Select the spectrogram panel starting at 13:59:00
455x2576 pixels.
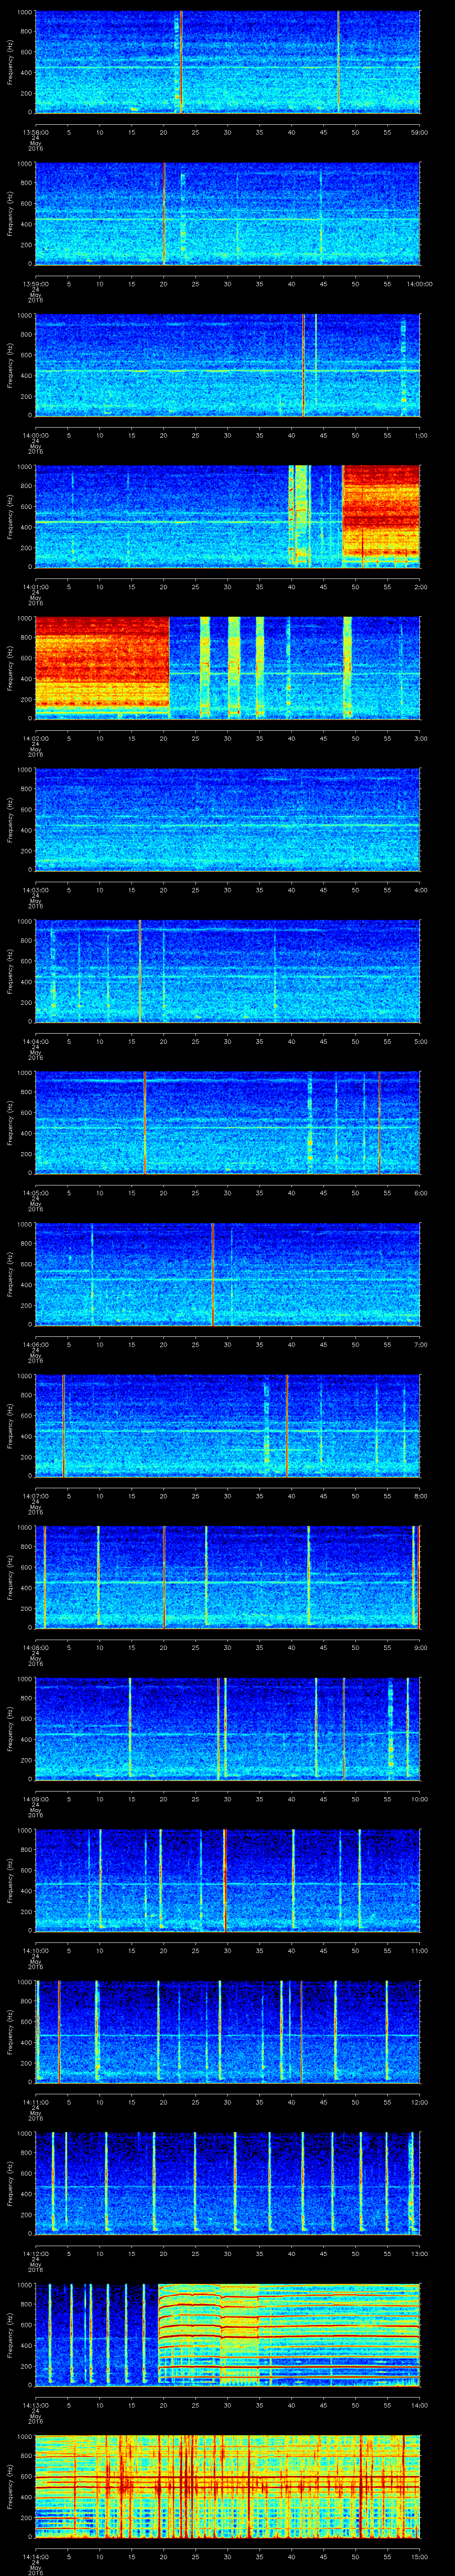pos(227,213)
